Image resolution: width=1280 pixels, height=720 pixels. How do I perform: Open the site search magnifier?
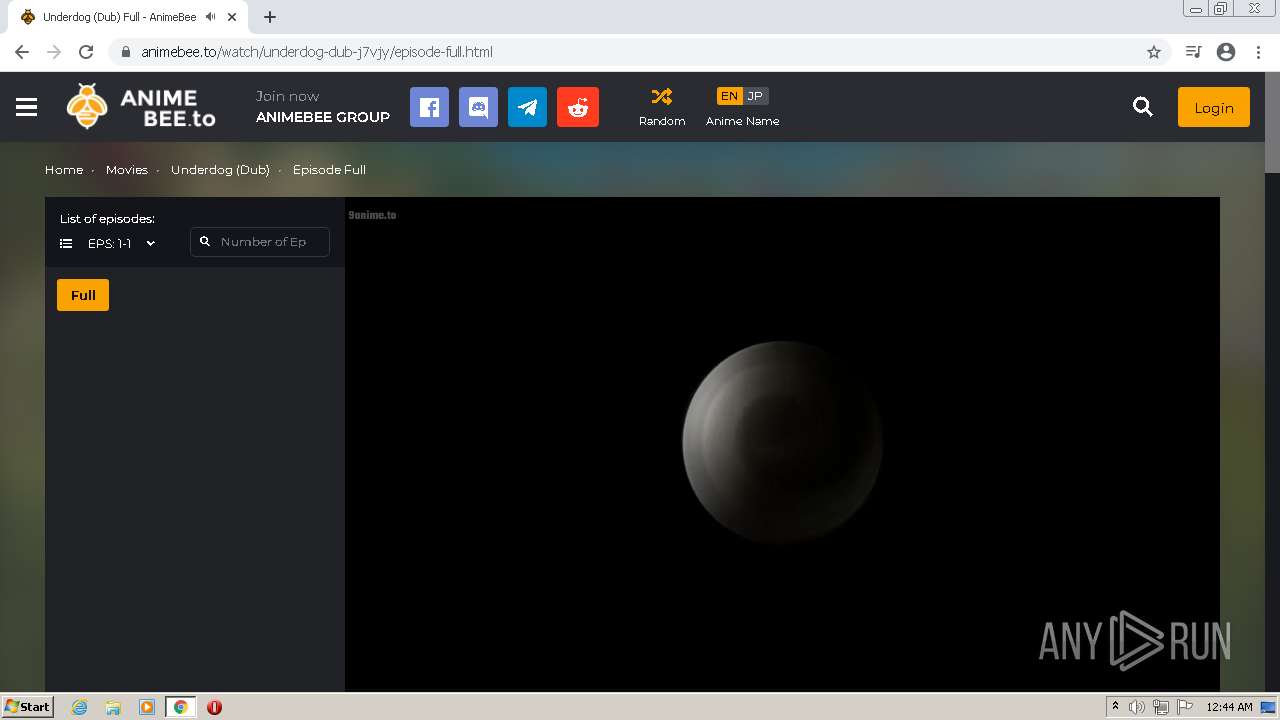(1143, 107)
